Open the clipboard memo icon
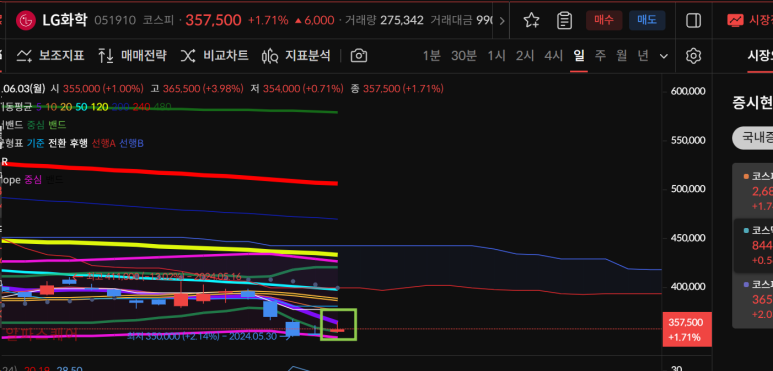The image size is (773, 371). 564,20
